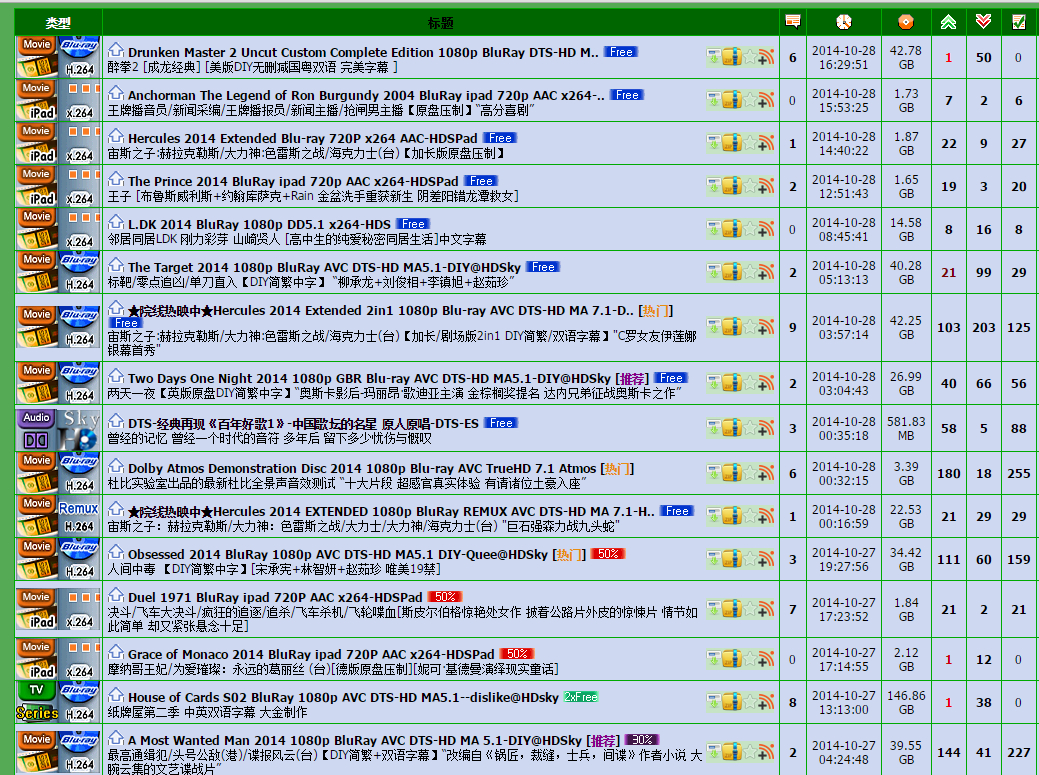Click zip icon for L.DK 2014
This screenshot has width=1039, height=775.
(732, 229)
